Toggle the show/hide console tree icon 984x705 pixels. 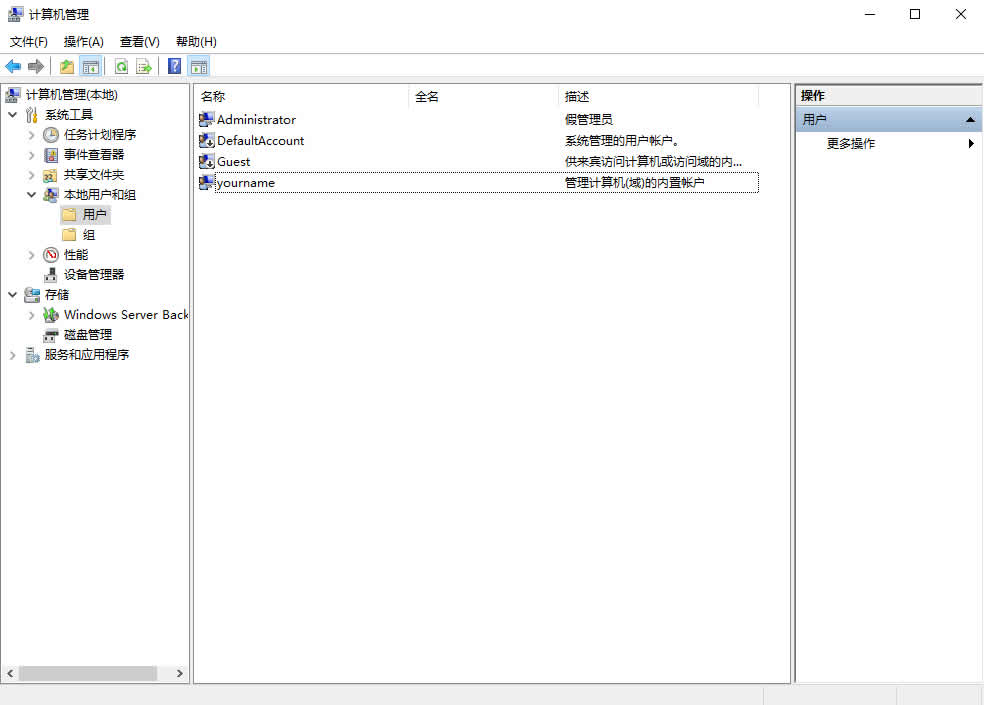point(91,66)
